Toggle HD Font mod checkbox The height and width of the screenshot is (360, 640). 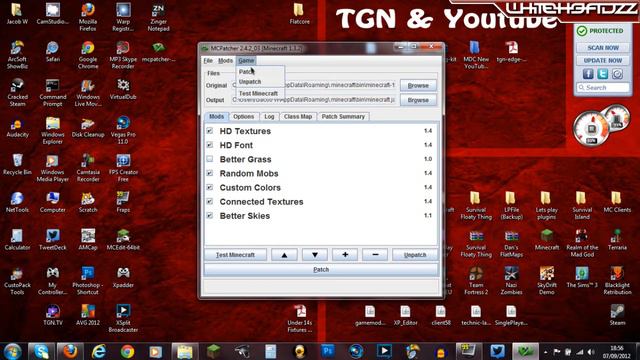210,145
